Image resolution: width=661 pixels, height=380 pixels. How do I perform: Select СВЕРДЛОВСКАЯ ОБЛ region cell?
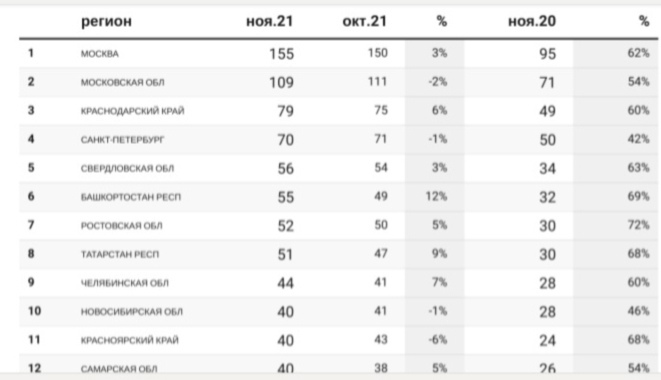(127, 168)
